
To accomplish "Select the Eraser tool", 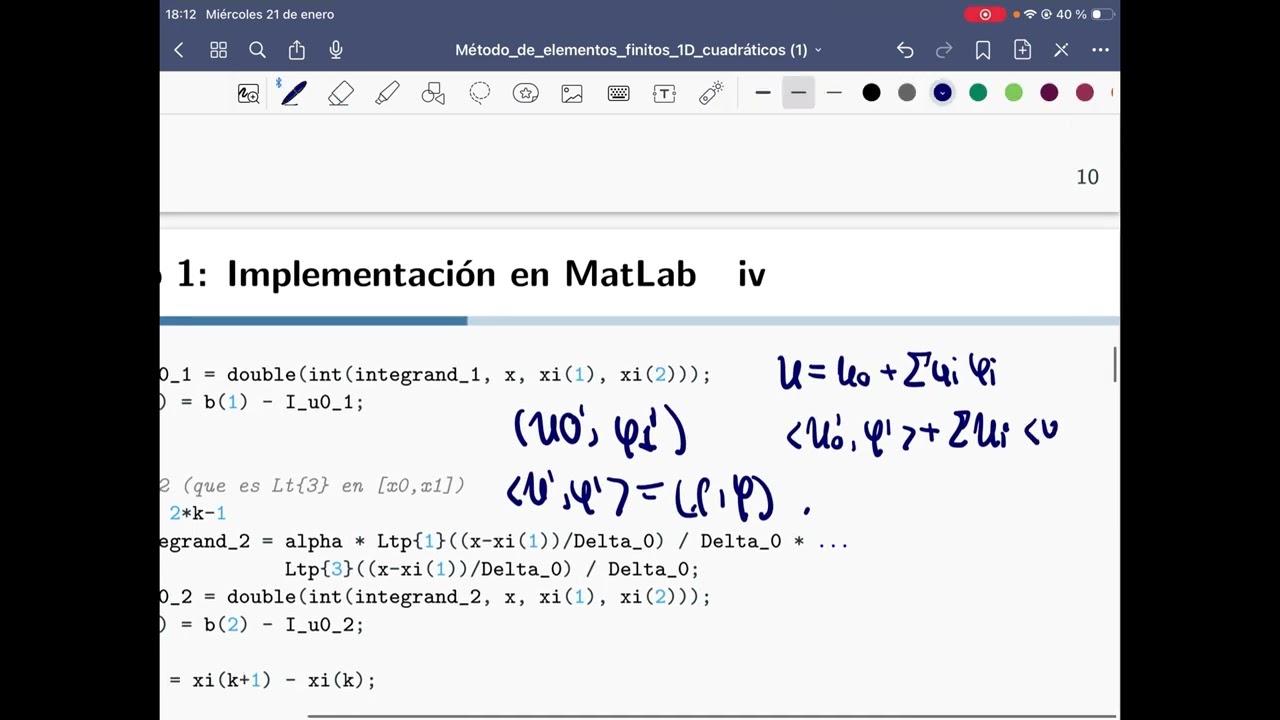I will coord(341,93).
